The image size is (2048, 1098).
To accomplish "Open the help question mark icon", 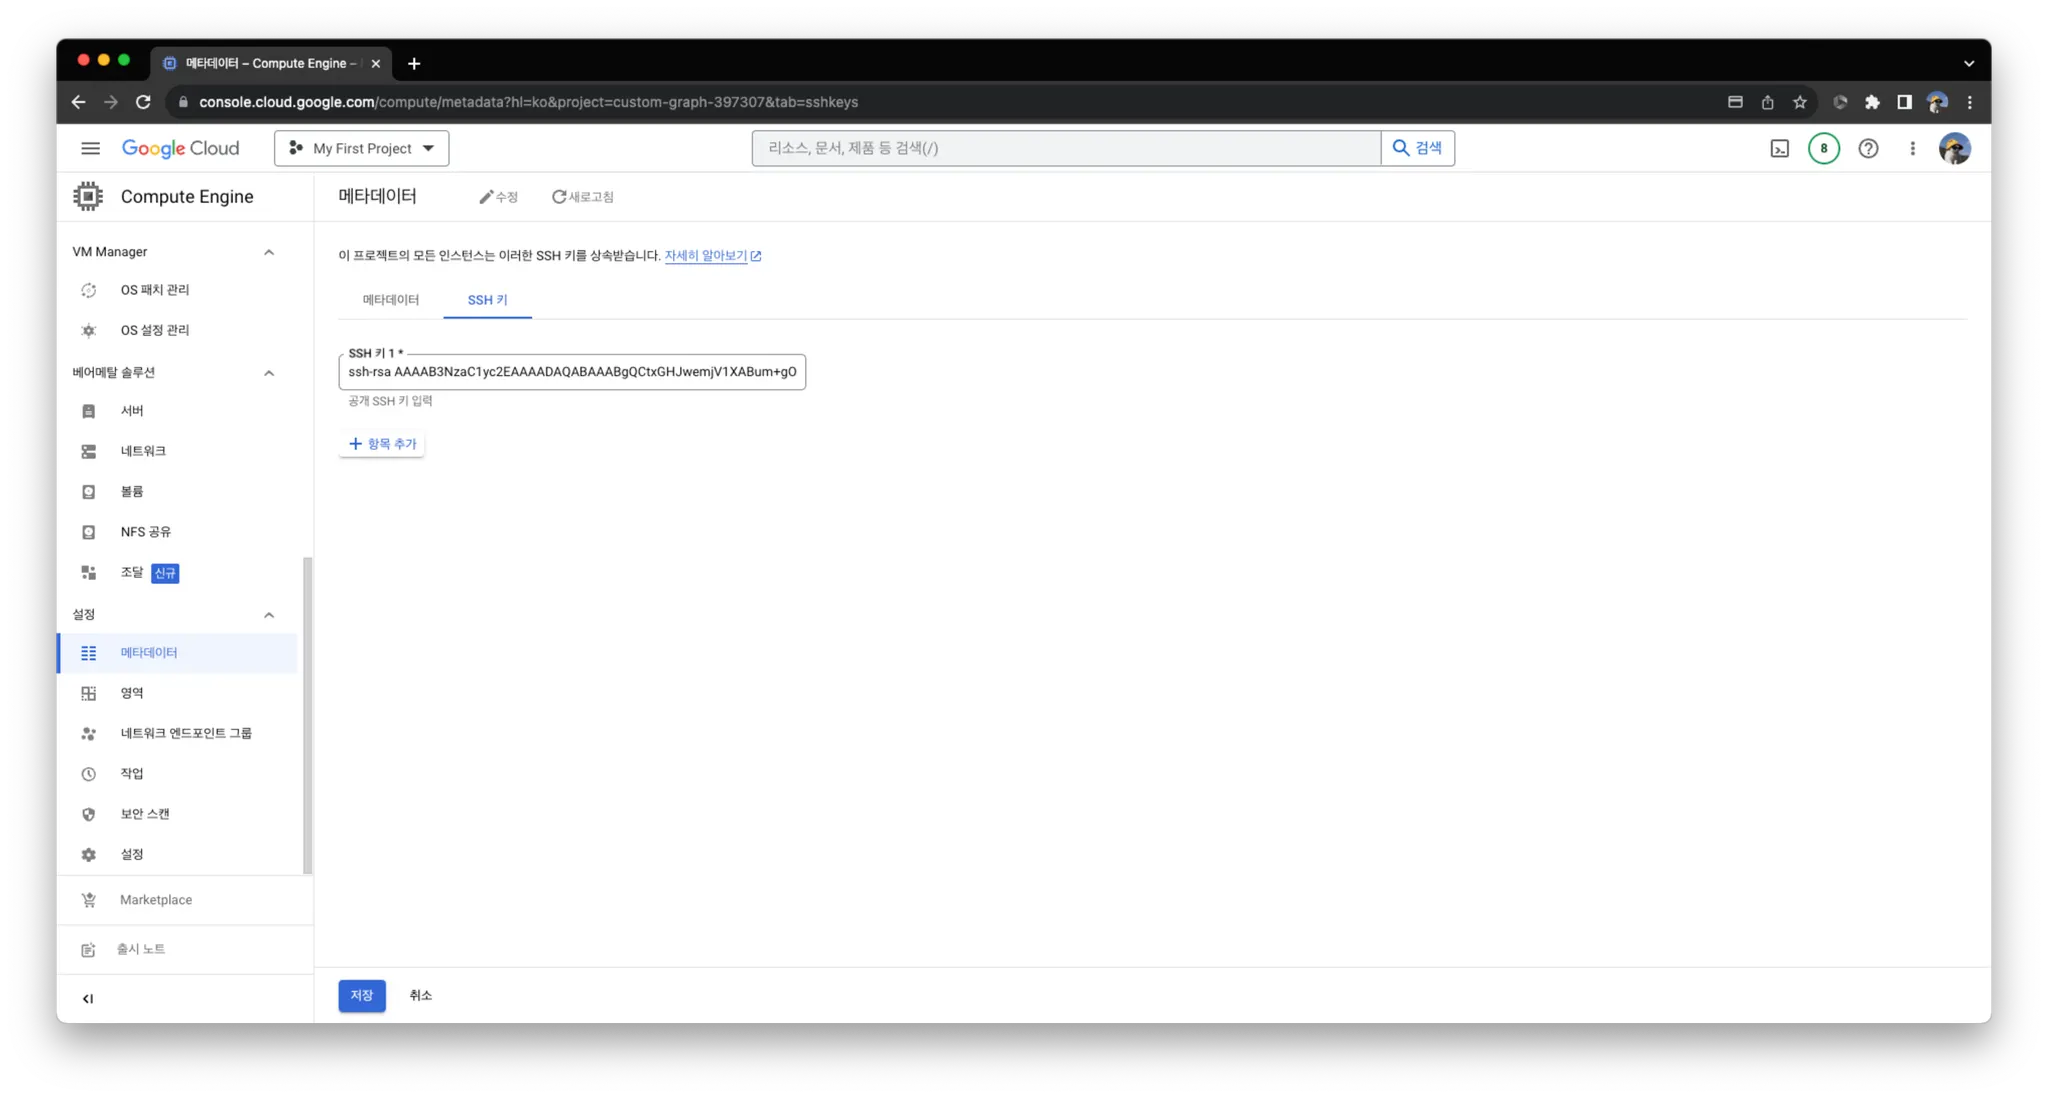I will pyautogui.click(x=1868, y=148).
